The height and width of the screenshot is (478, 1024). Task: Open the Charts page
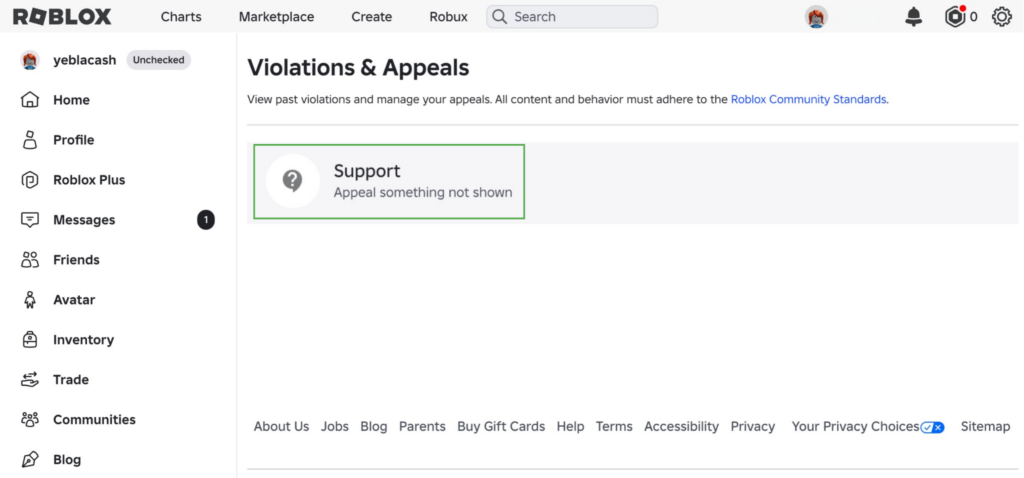click(x=181, y=17)
